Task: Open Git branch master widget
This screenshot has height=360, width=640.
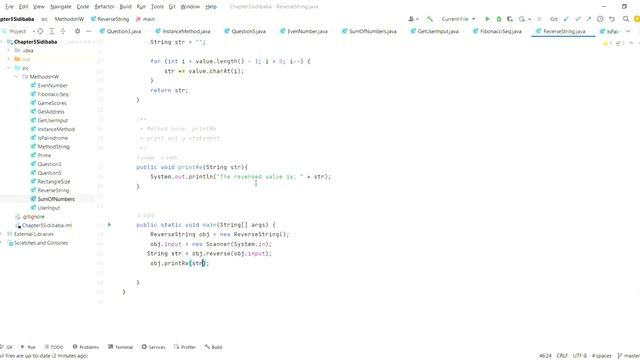Action: point(629,356)
